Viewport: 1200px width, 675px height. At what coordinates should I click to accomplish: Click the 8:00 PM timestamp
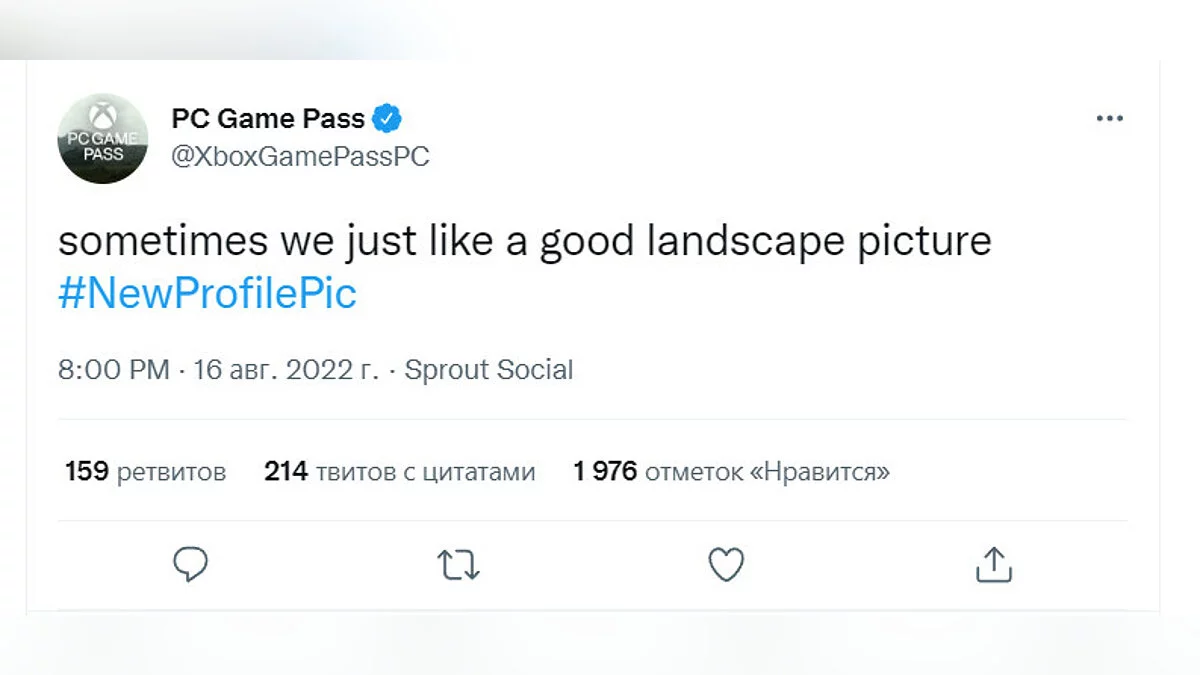click(113, 370)
